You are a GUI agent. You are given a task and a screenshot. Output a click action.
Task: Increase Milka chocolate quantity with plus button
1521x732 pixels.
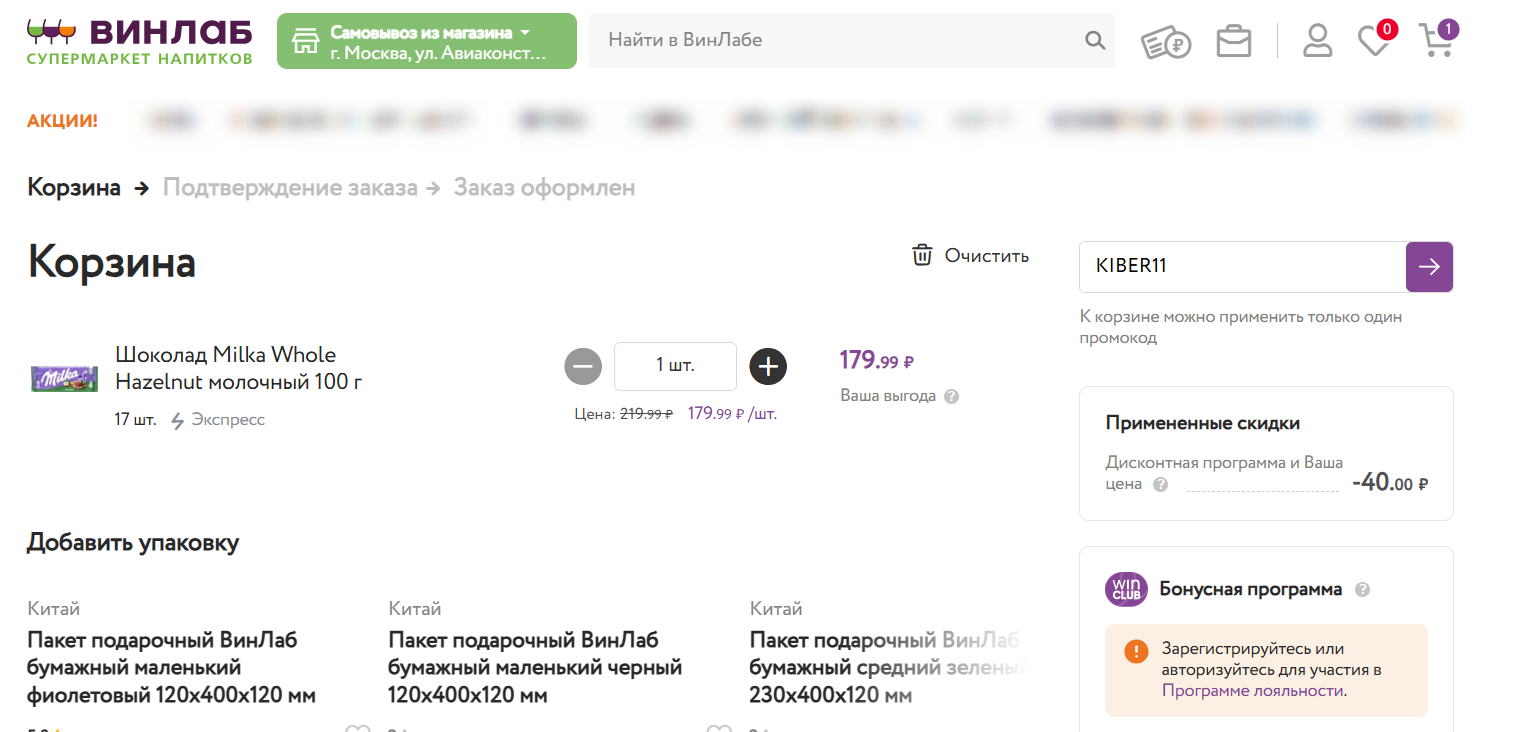[x=768, y=366]
